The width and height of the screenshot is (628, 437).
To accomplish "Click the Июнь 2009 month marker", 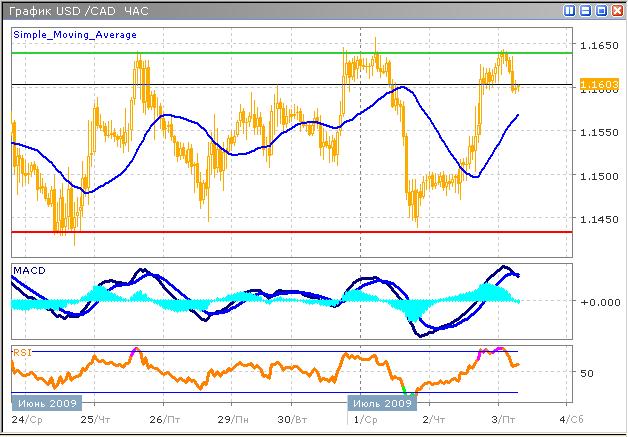I will click(39, 402).
